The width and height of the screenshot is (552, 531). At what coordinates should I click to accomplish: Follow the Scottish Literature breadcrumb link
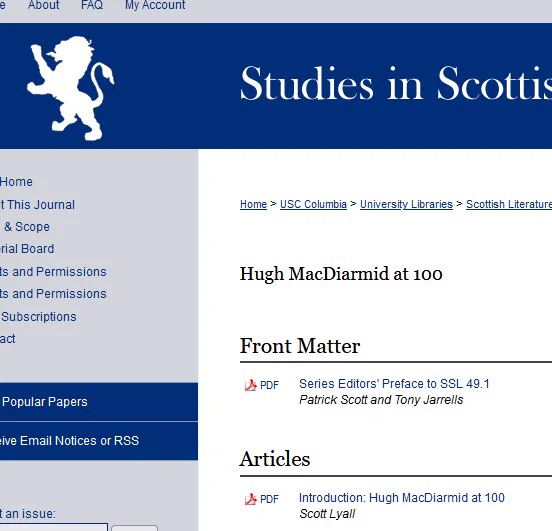coord(509,204)
